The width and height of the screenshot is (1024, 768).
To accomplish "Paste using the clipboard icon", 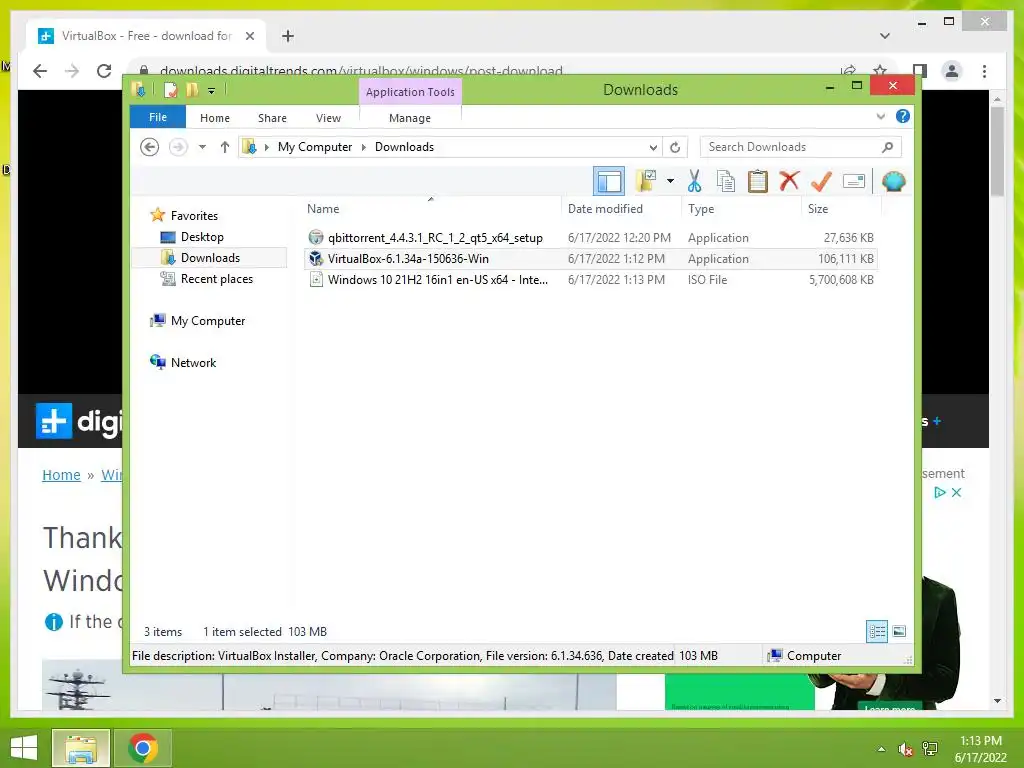I will click(x=758, y=181).
